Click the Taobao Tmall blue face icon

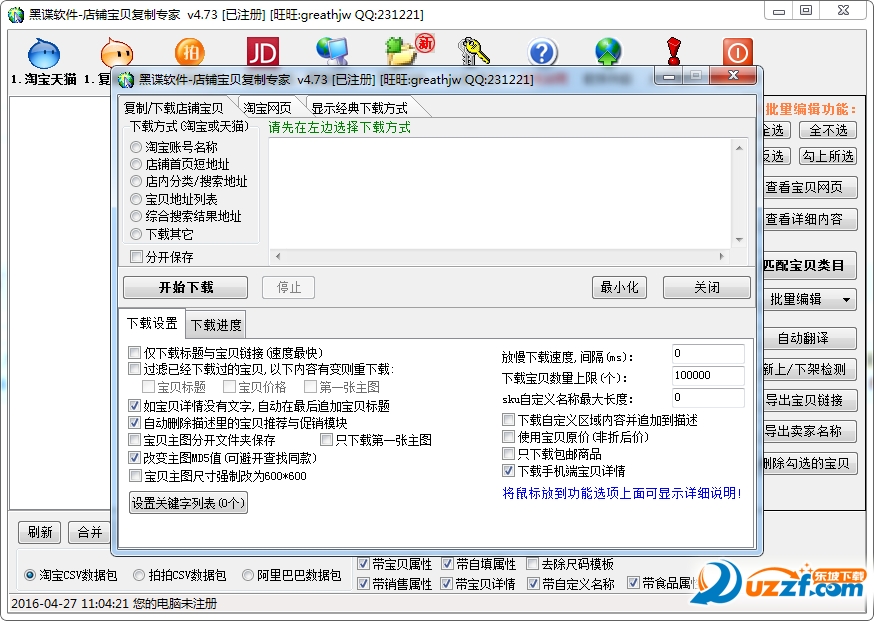click(43, 53)
